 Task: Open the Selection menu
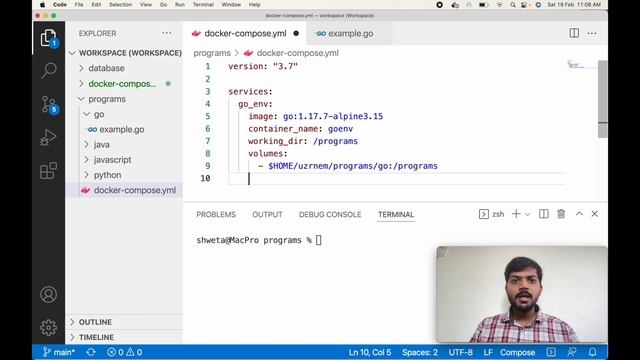coord(120,5)
